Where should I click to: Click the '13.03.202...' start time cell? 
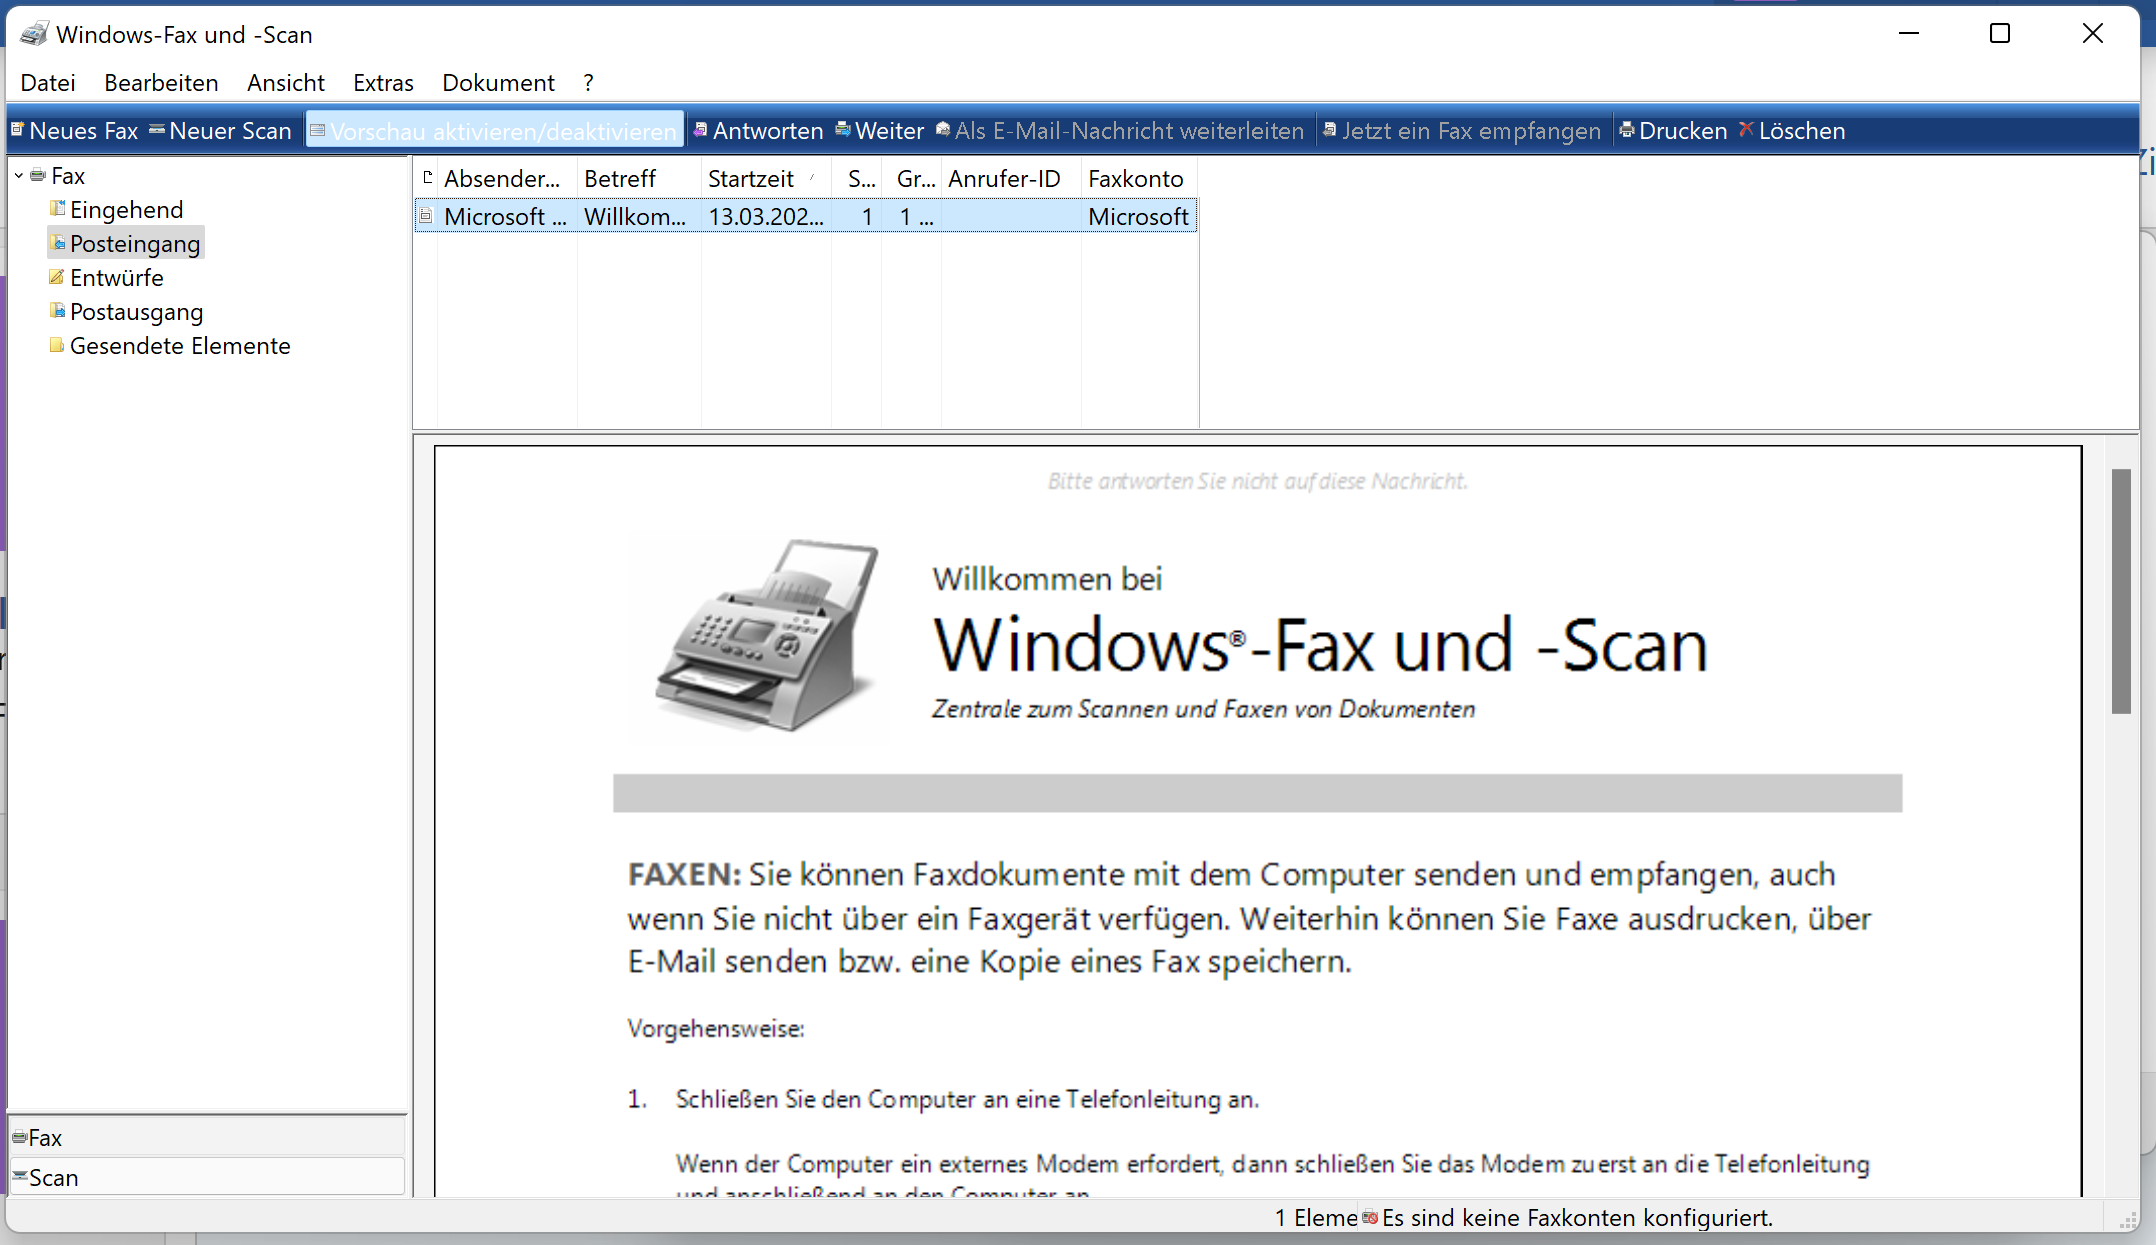766,216
